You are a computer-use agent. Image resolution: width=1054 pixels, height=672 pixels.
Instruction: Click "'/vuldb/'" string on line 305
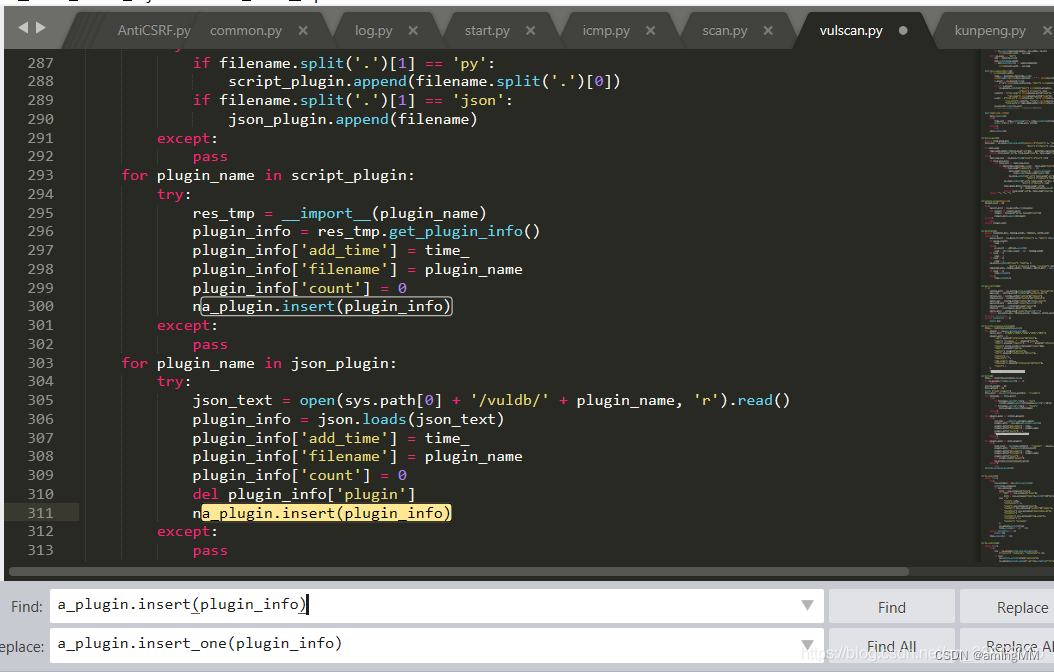[x=510, y=401]
